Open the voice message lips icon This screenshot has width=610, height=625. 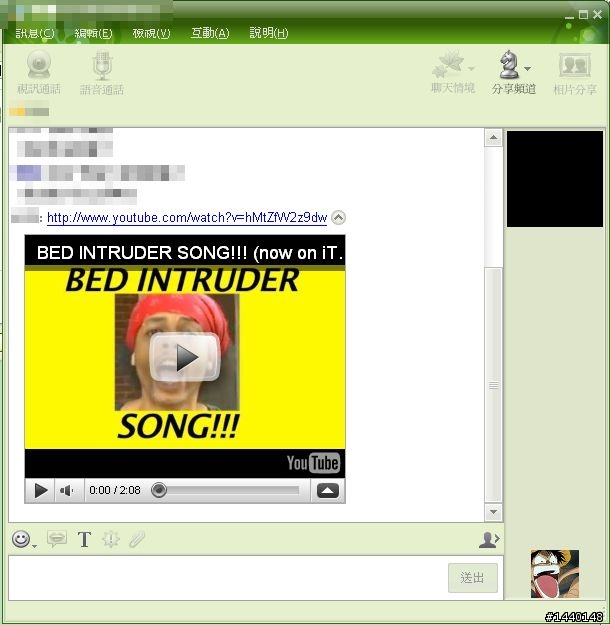[57, 539]
